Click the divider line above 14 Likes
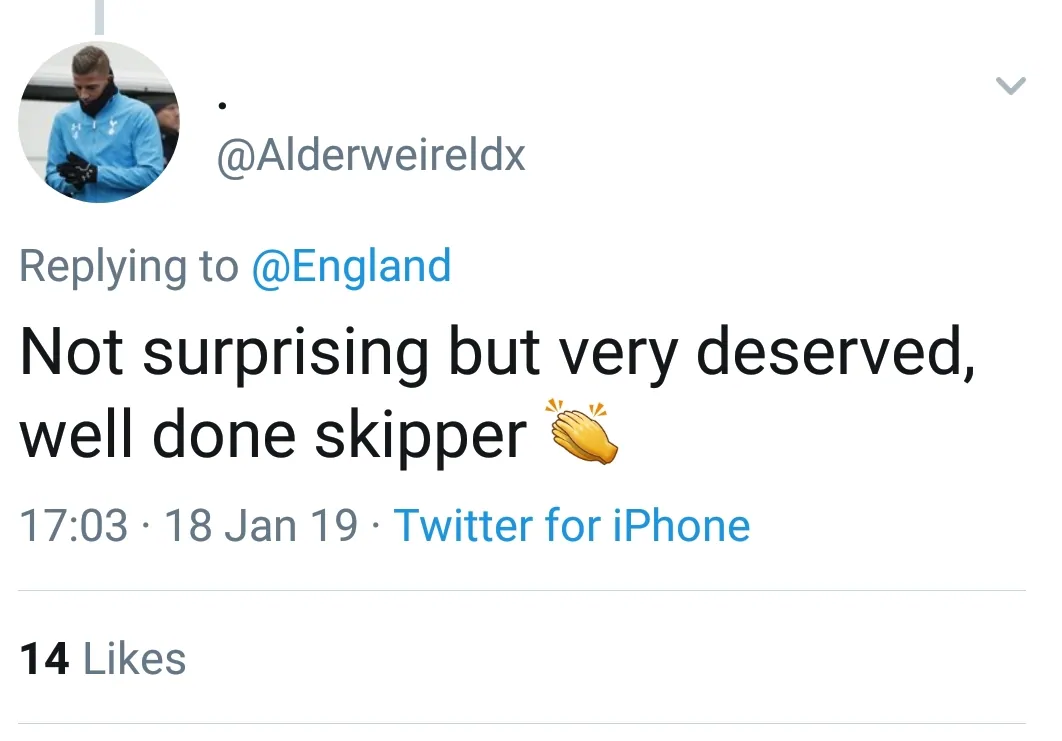 [522, 591]
